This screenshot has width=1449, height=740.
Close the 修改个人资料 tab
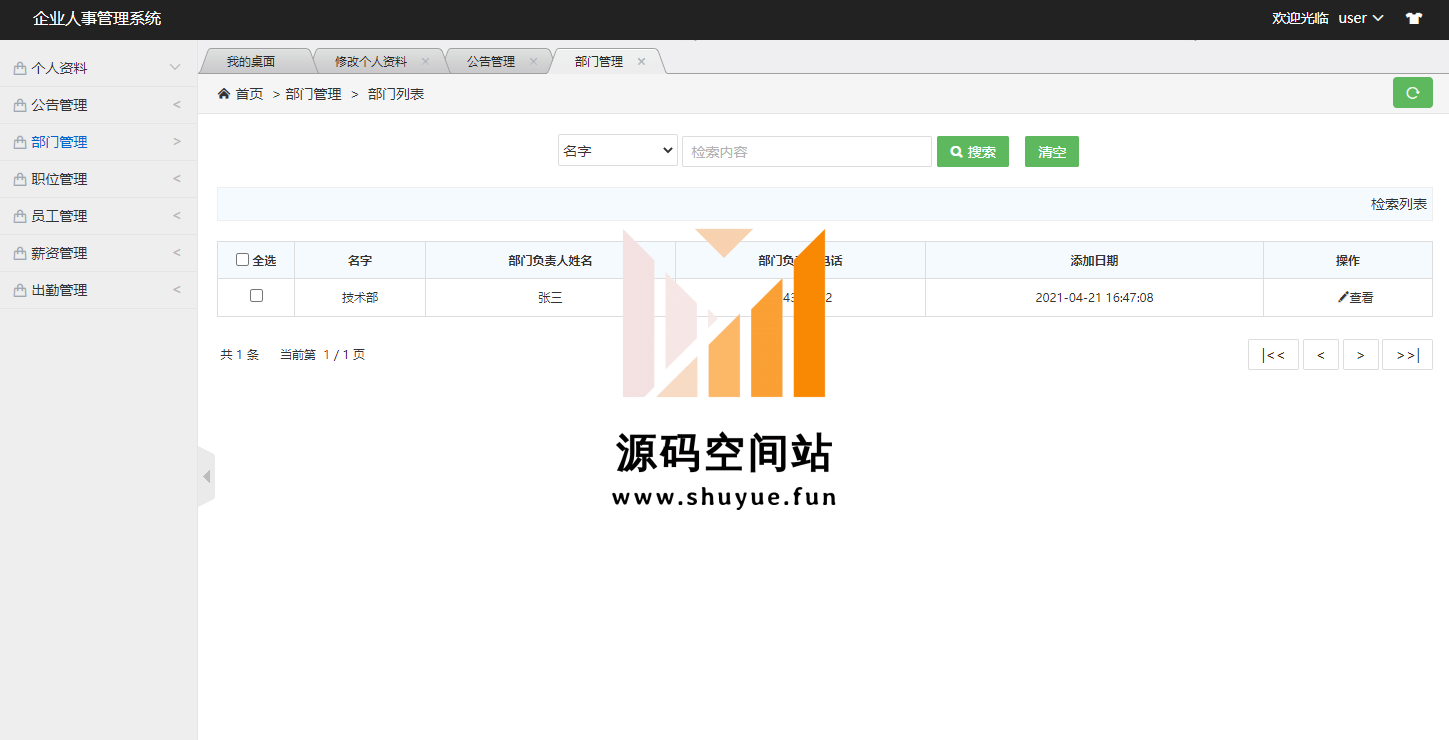click(425, 61)
